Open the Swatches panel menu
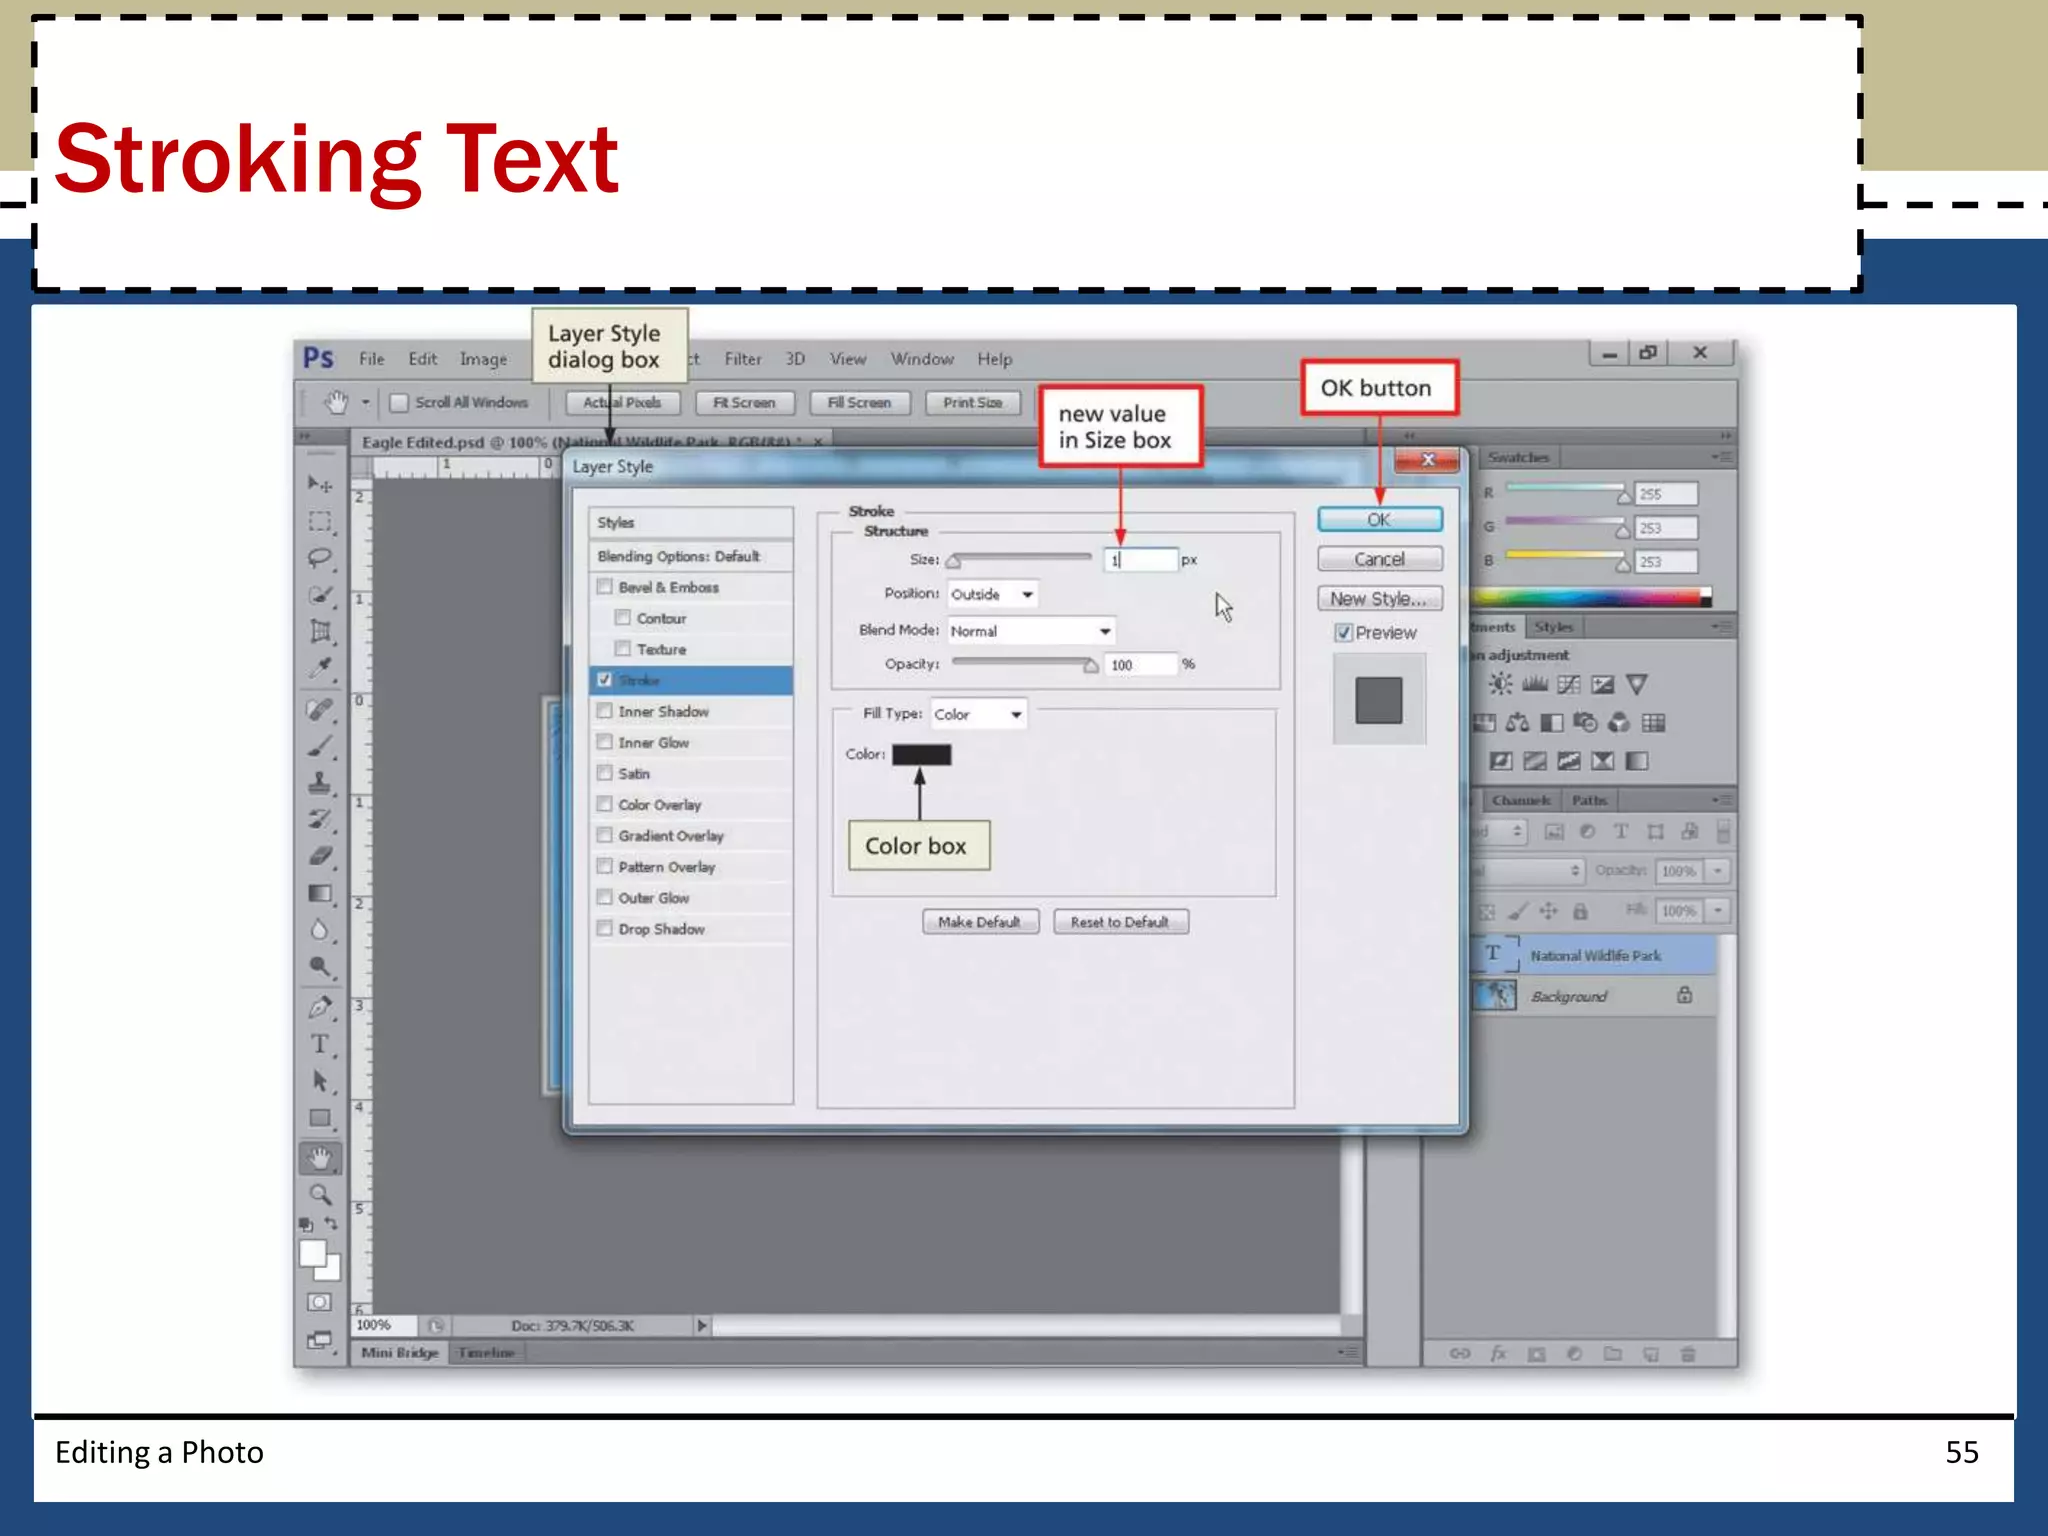The width and height of the screenshot is (2048, 1536). [x=1721, y=457]
